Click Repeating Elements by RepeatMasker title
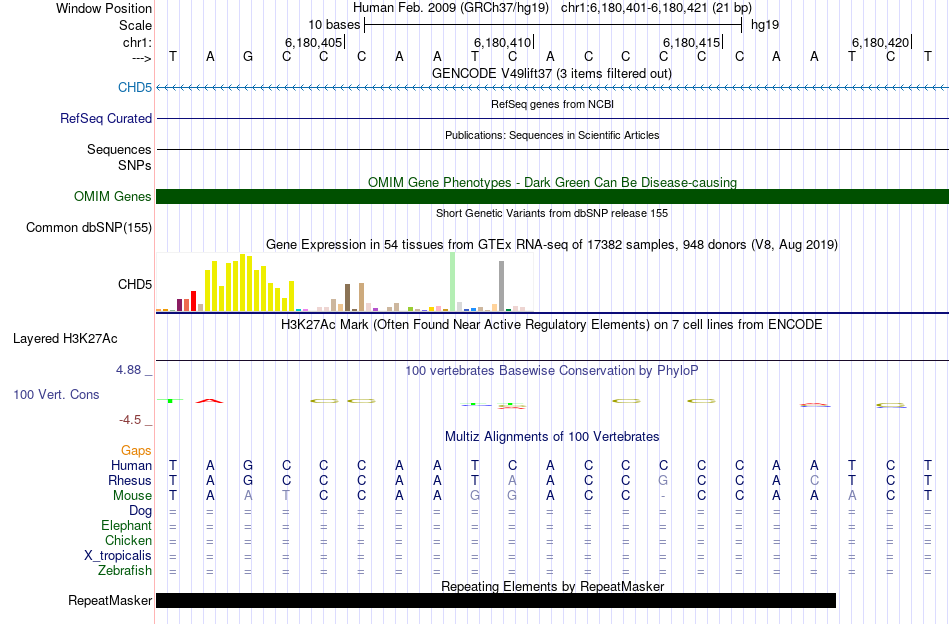 point(553,586)
